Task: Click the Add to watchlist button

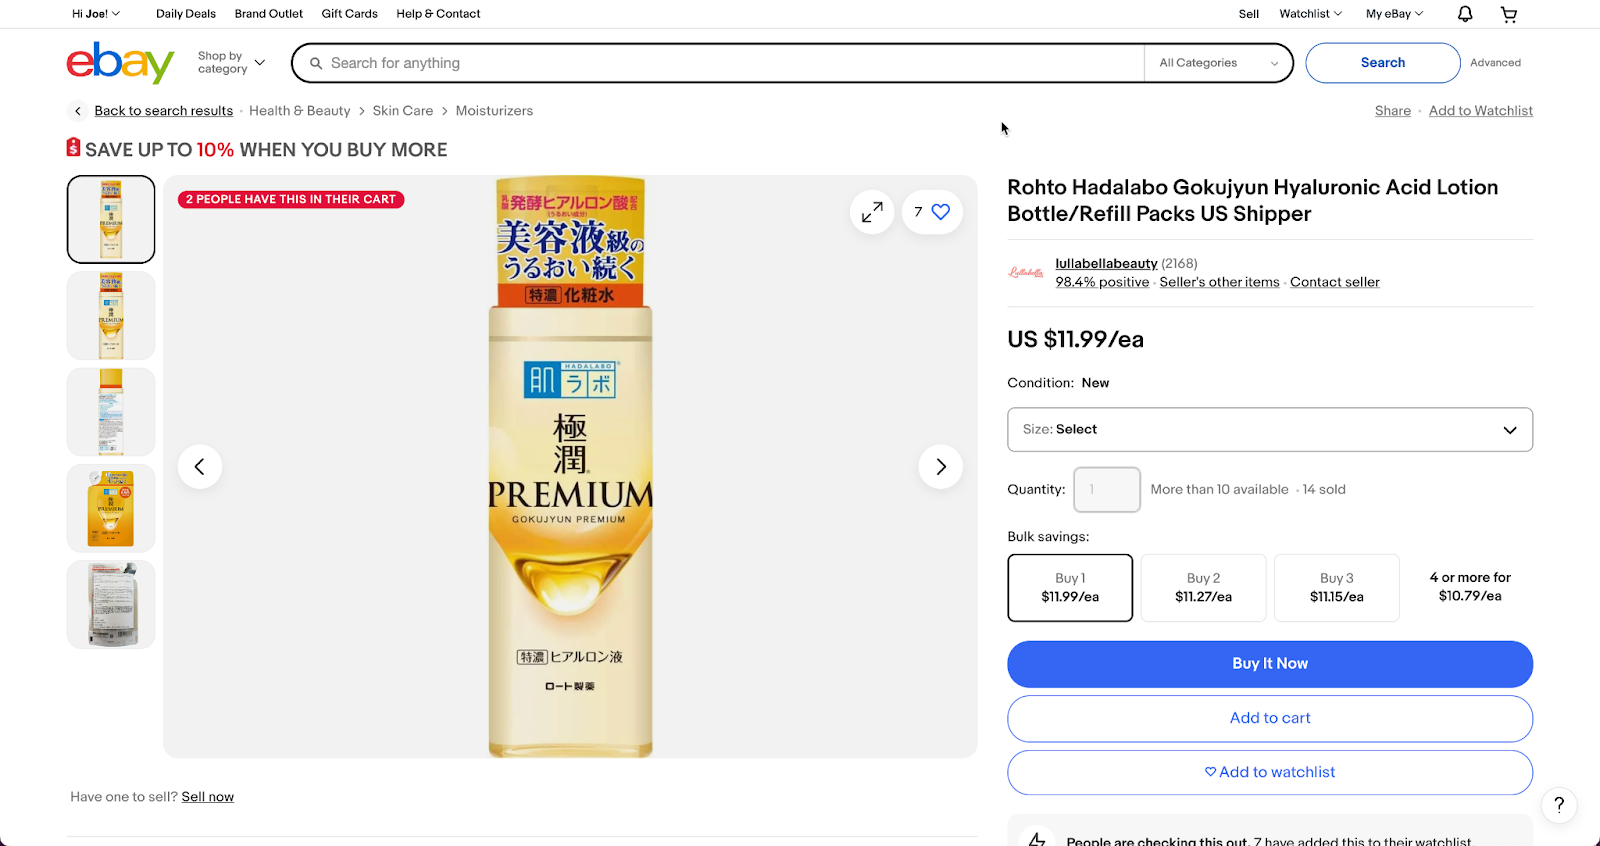Action: [x=1270, y=772]
